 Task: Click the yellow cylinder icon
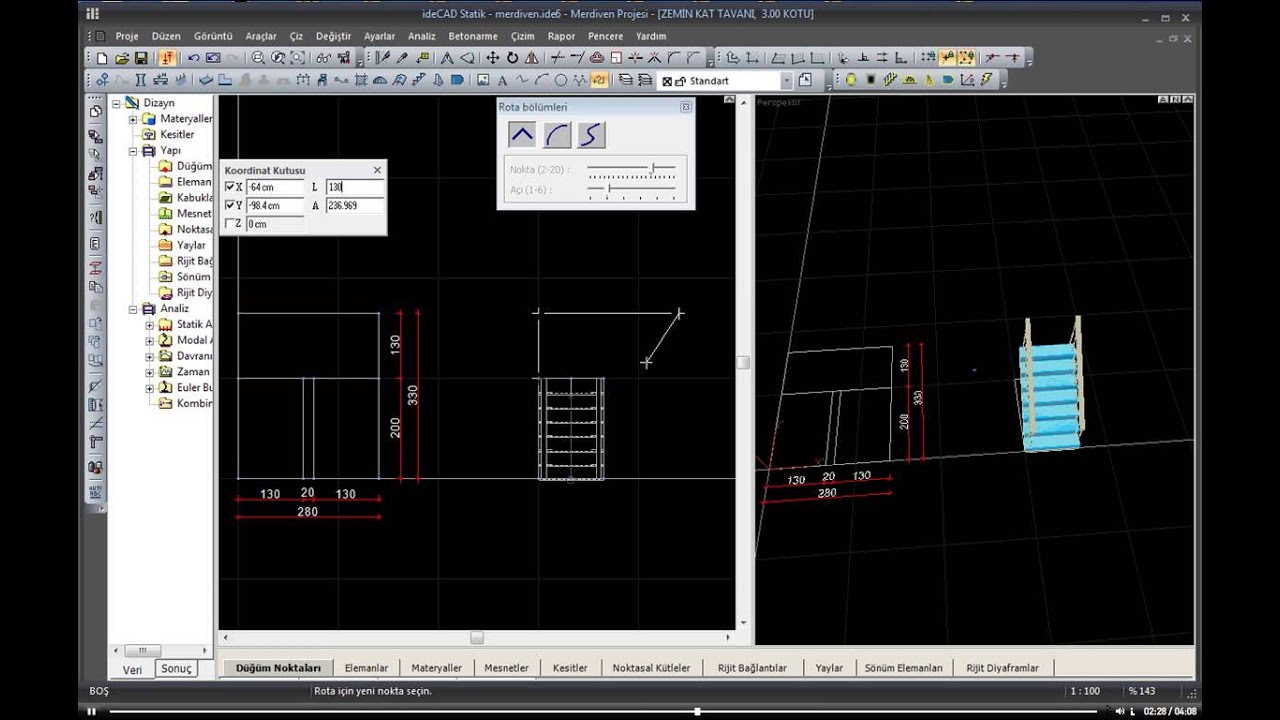tap(851, 80)
